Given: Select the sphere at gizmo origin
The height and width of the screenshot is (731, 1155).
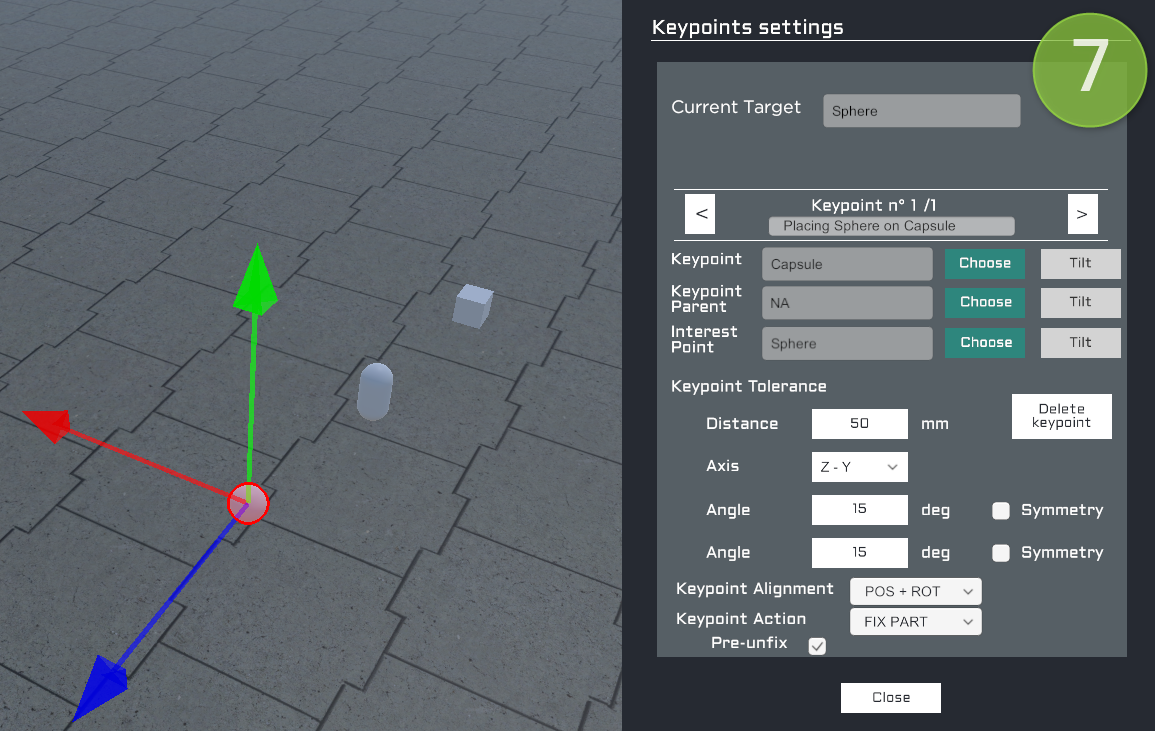Looking at the screenshot, I should click(x=248, y=503).
